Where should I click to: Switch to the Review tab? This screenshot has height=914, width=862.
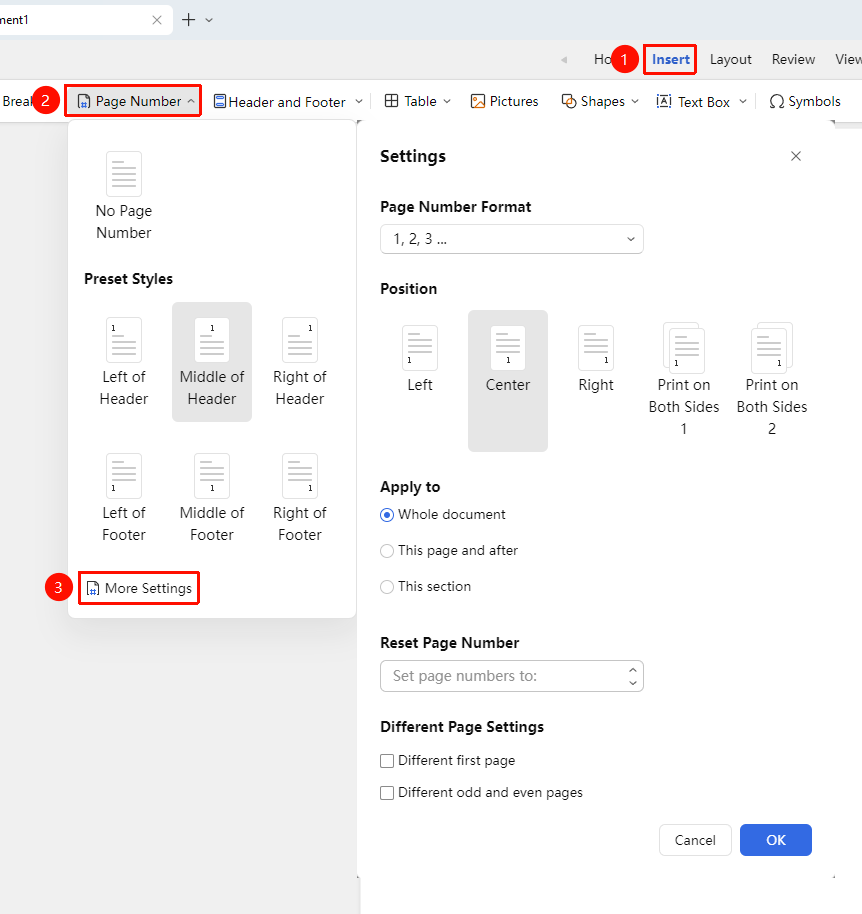point(793,59)
